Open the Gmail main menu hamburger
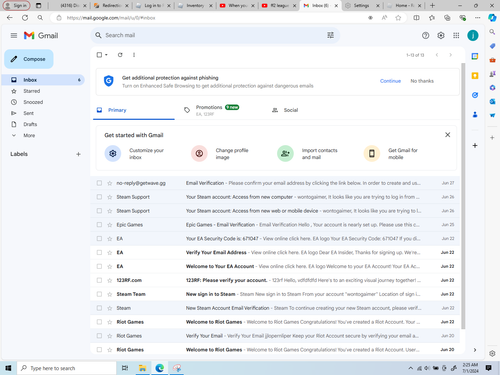 click(14, 35)
